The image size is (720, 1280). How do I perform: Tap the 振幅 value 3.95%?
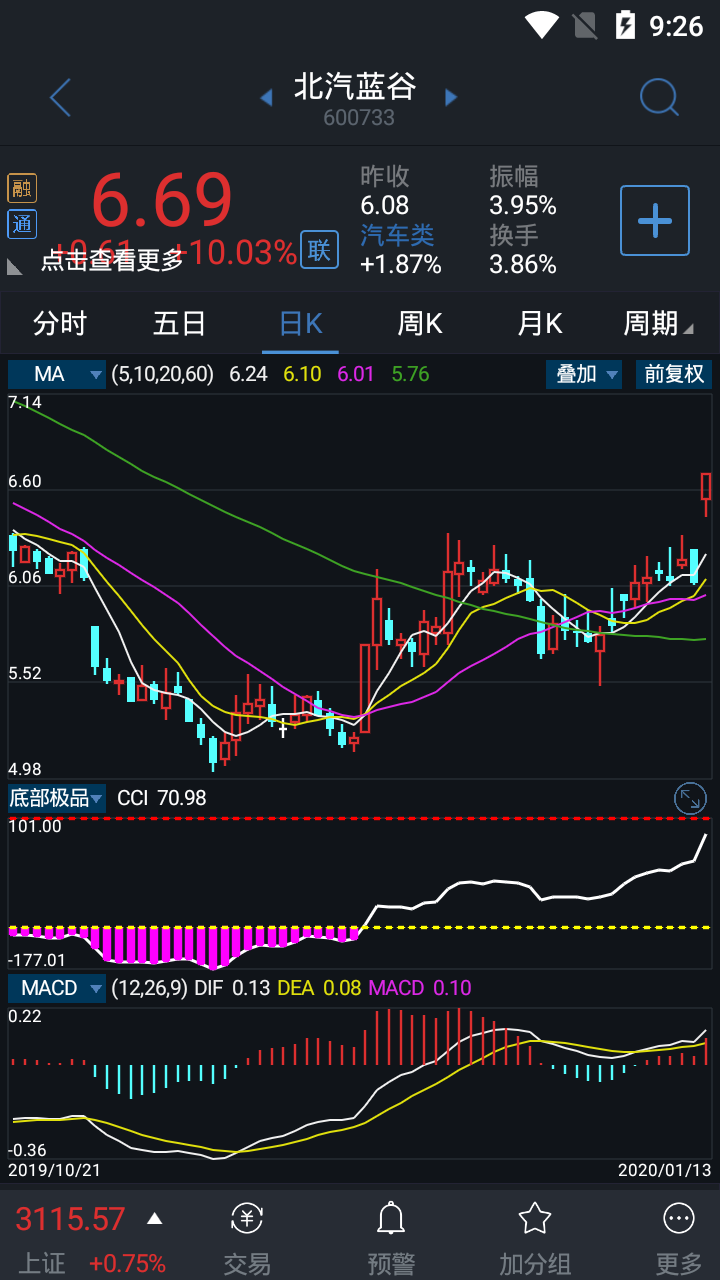[523, 206]
